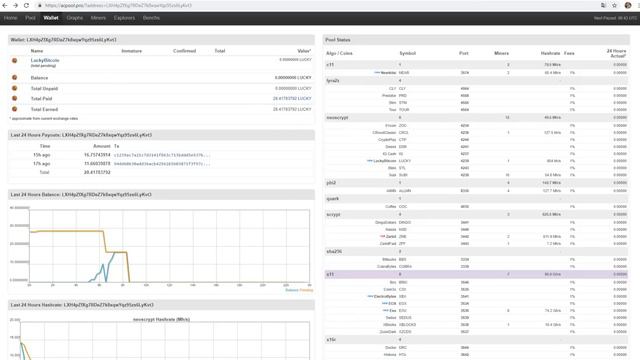Screen dimensions: 640x360
Task: Click the coin icon beside Total Paid
Action: [14, 98]
